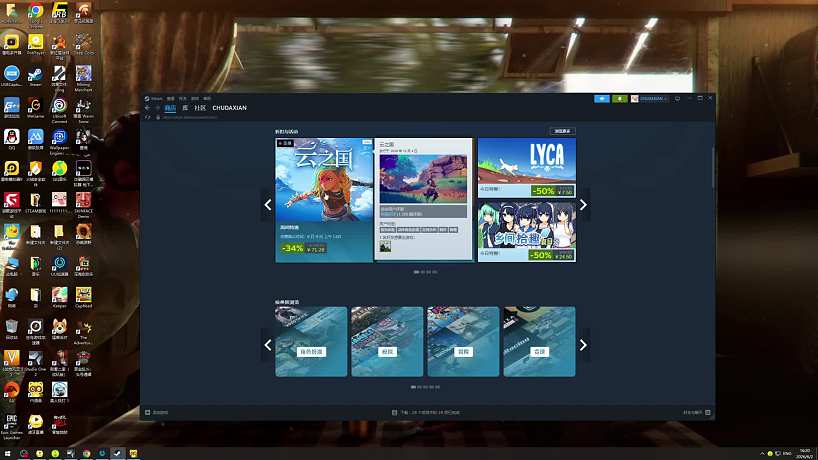Open the QQ penguin desktop icon
The height and width of the screenshot is (460, 818).
click(x=11, y=139)
